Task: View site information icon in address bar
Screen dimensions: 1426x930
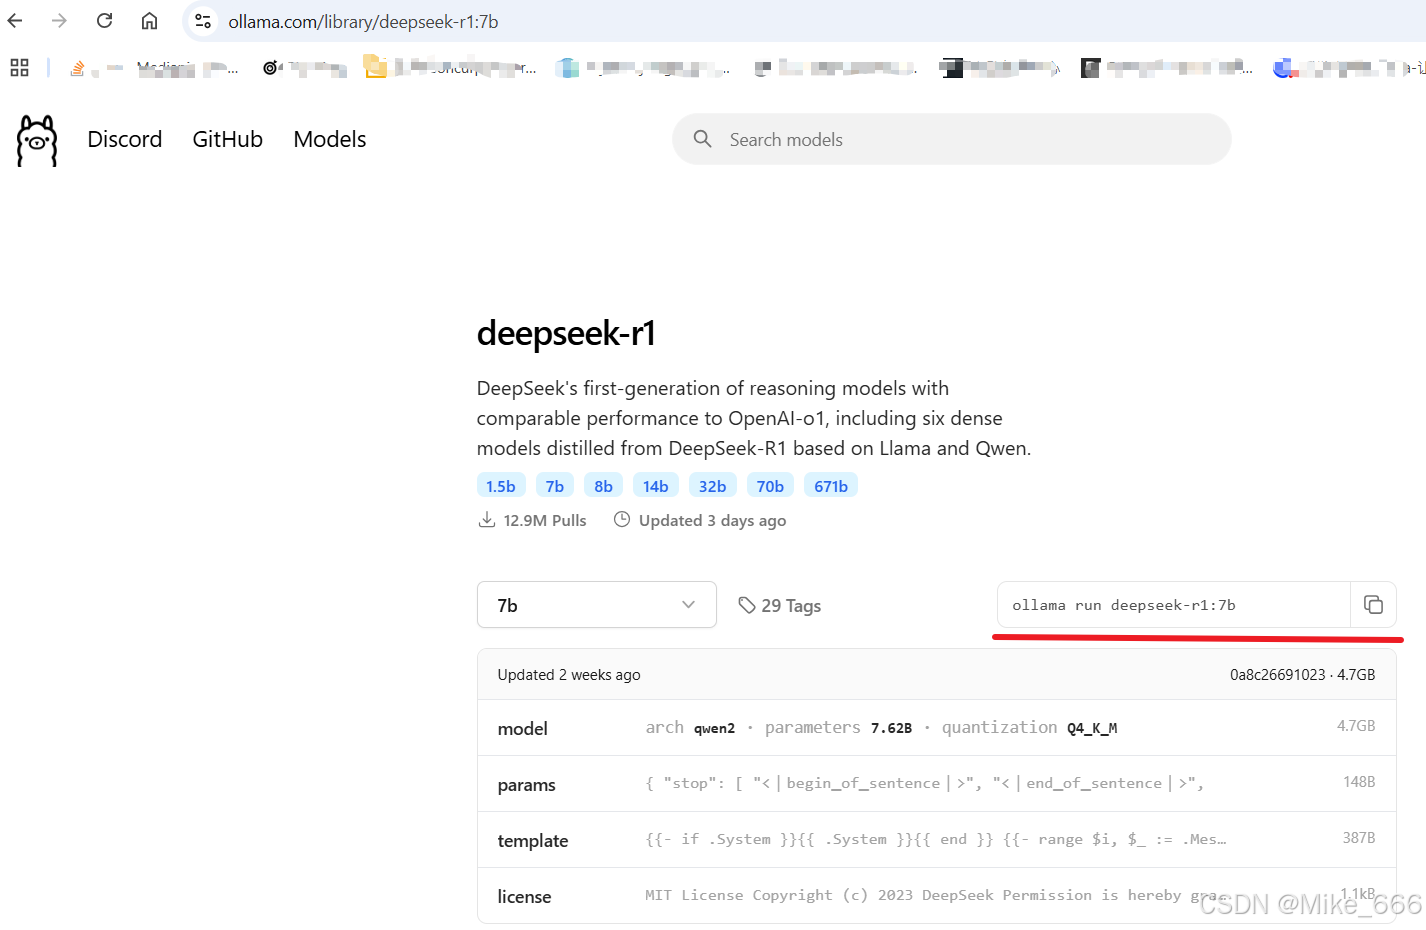Action: click(203, 21)
